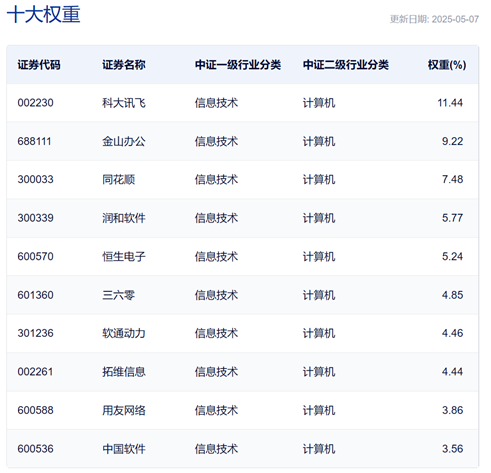Open the 软通动力 entry
Image resolution: width=491 pixels, height=473 pixels.
(124, 333)
